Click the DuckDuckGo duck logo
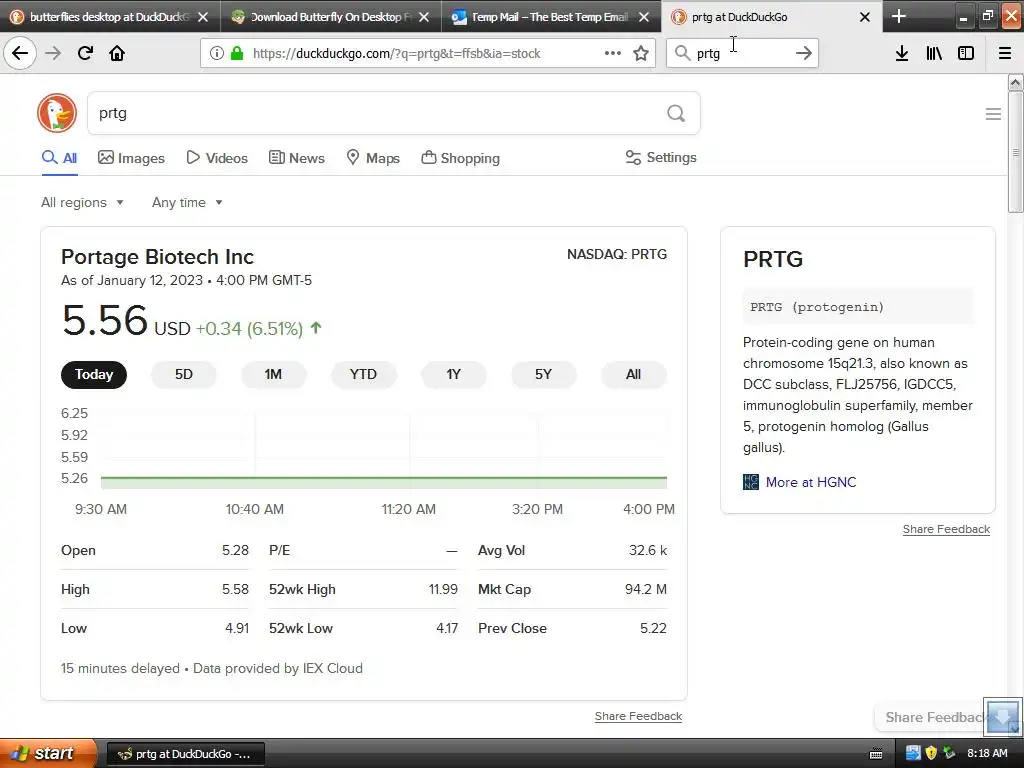 (x=57, y=113)
